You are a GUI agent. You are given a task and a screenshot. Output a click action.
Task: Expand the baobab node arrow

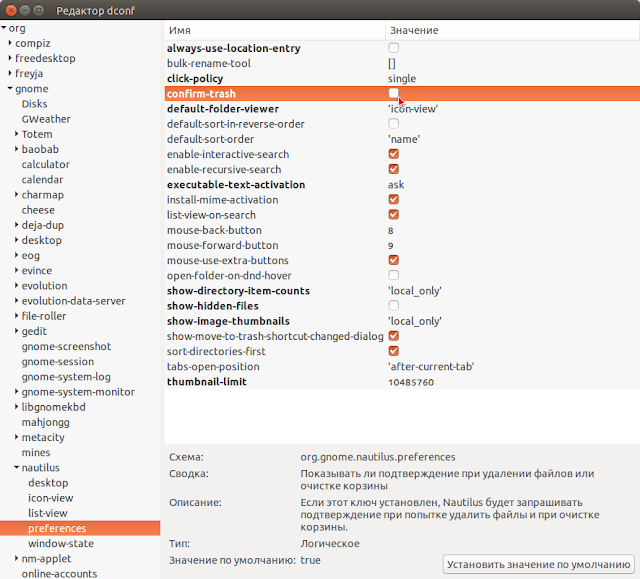16,149
